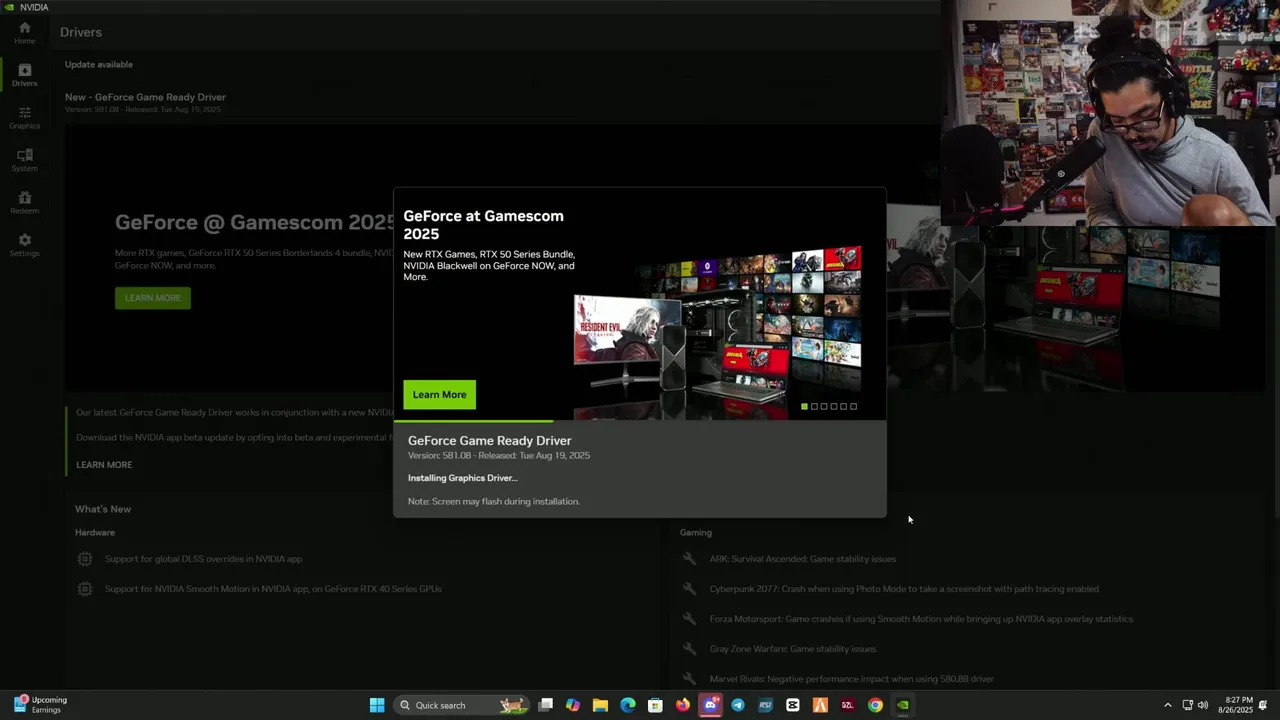Open the Upcoming Earnings widget

pos(40,705)
